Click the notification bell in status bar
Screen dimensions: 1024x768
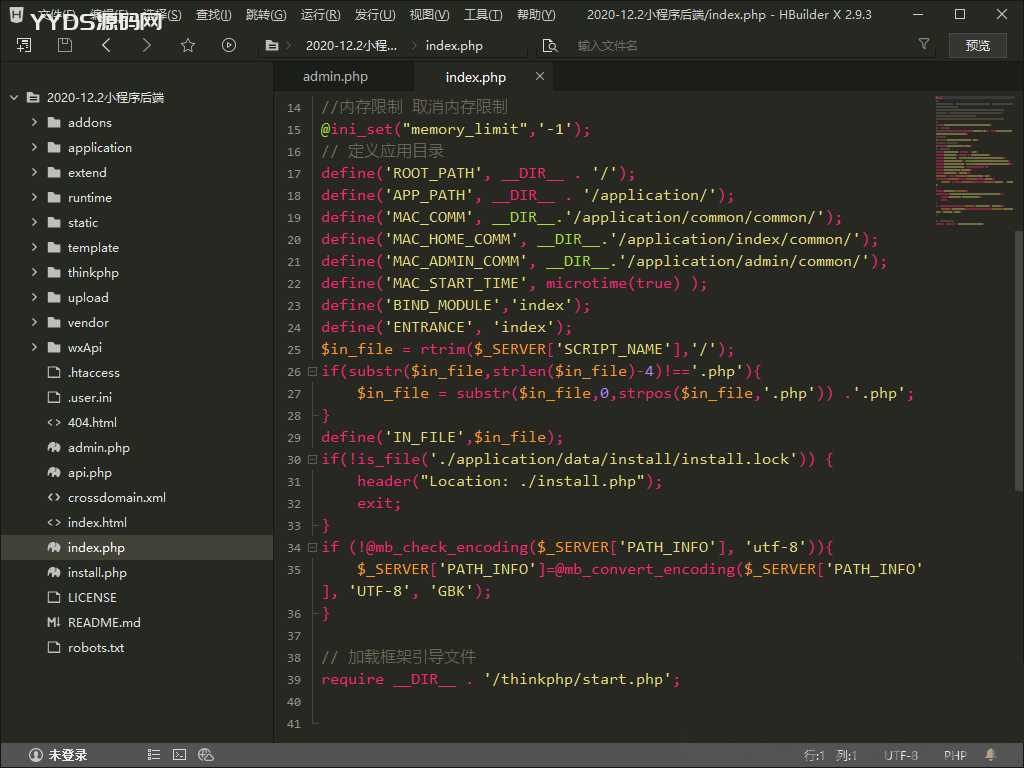click(x=991, y=755)
